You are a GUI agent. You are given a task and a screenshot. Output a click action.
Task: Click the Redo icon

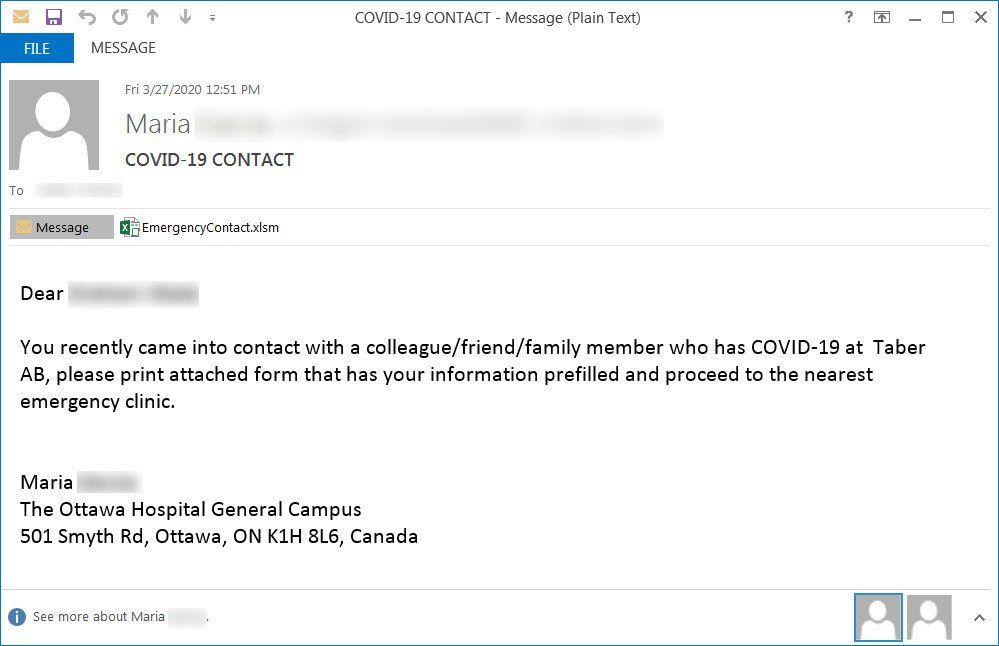coord(120,17)
